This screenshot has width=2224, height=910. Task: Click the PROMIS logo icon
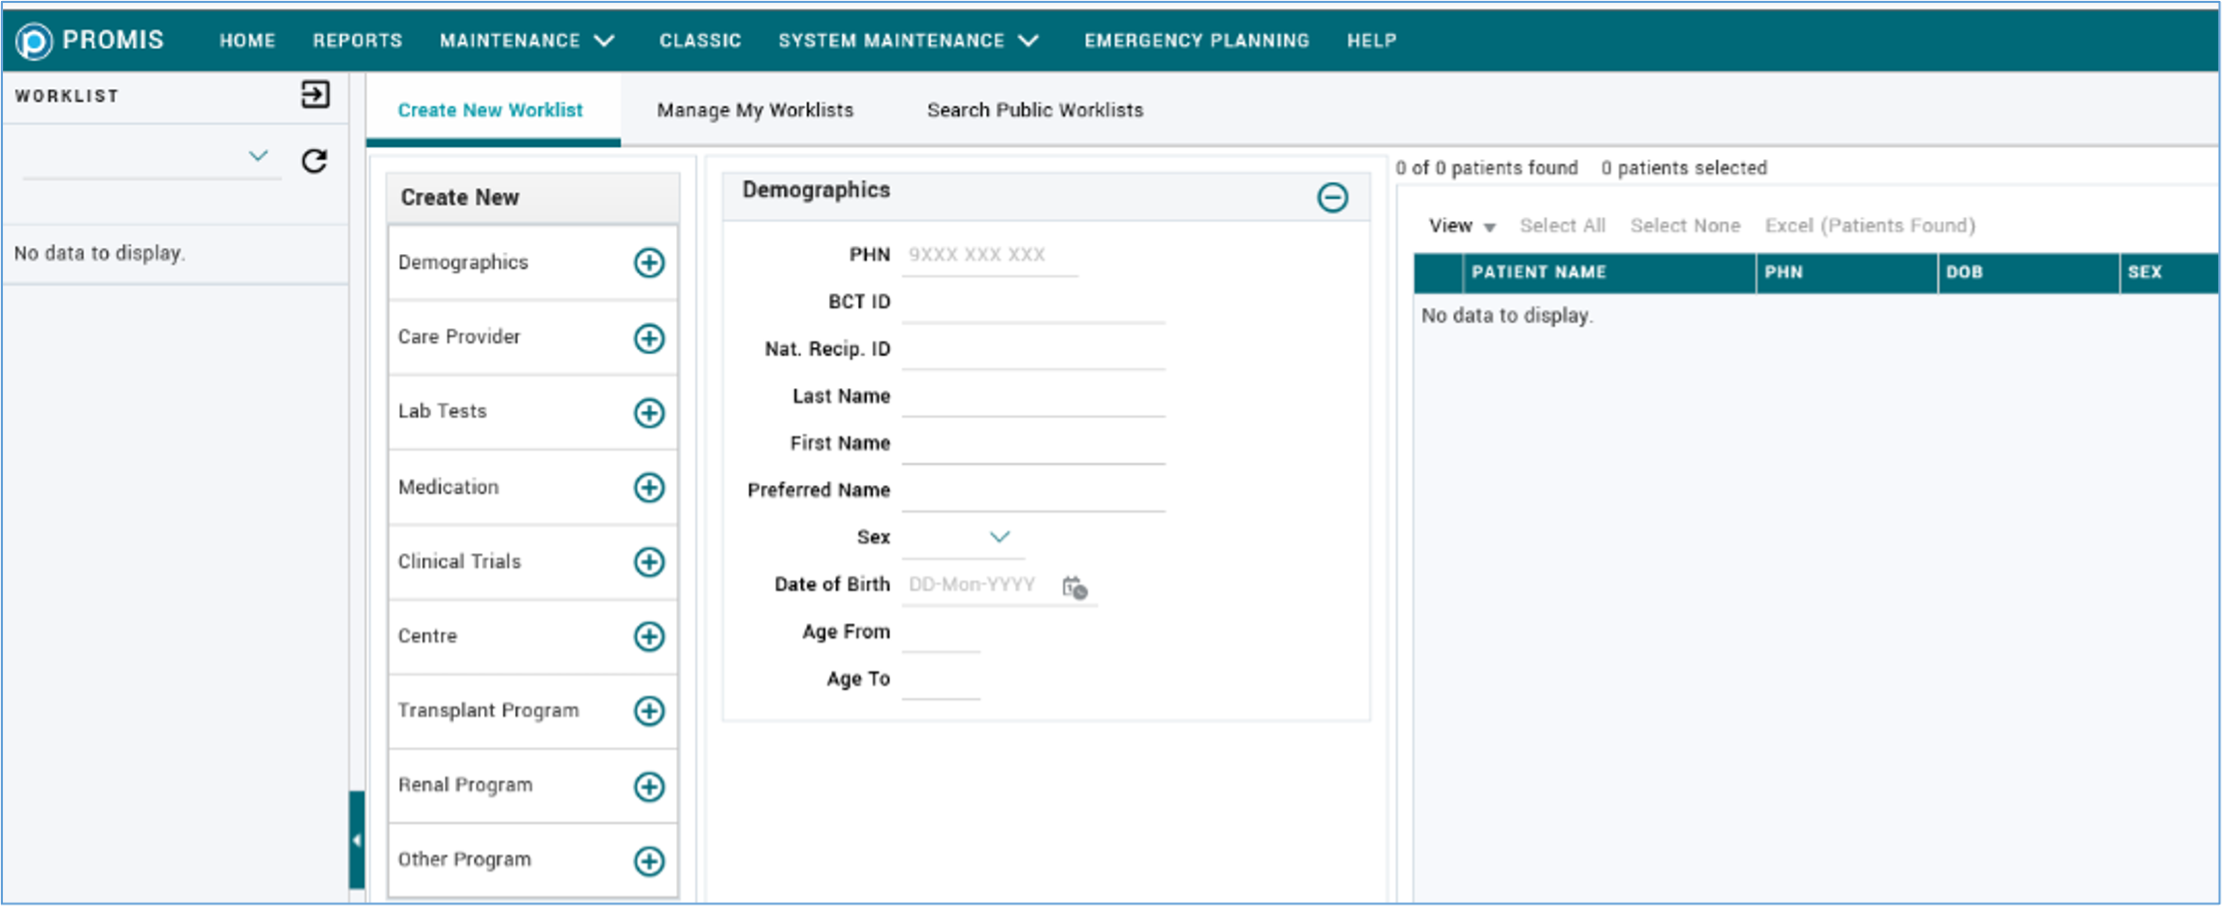pos(34,41)
